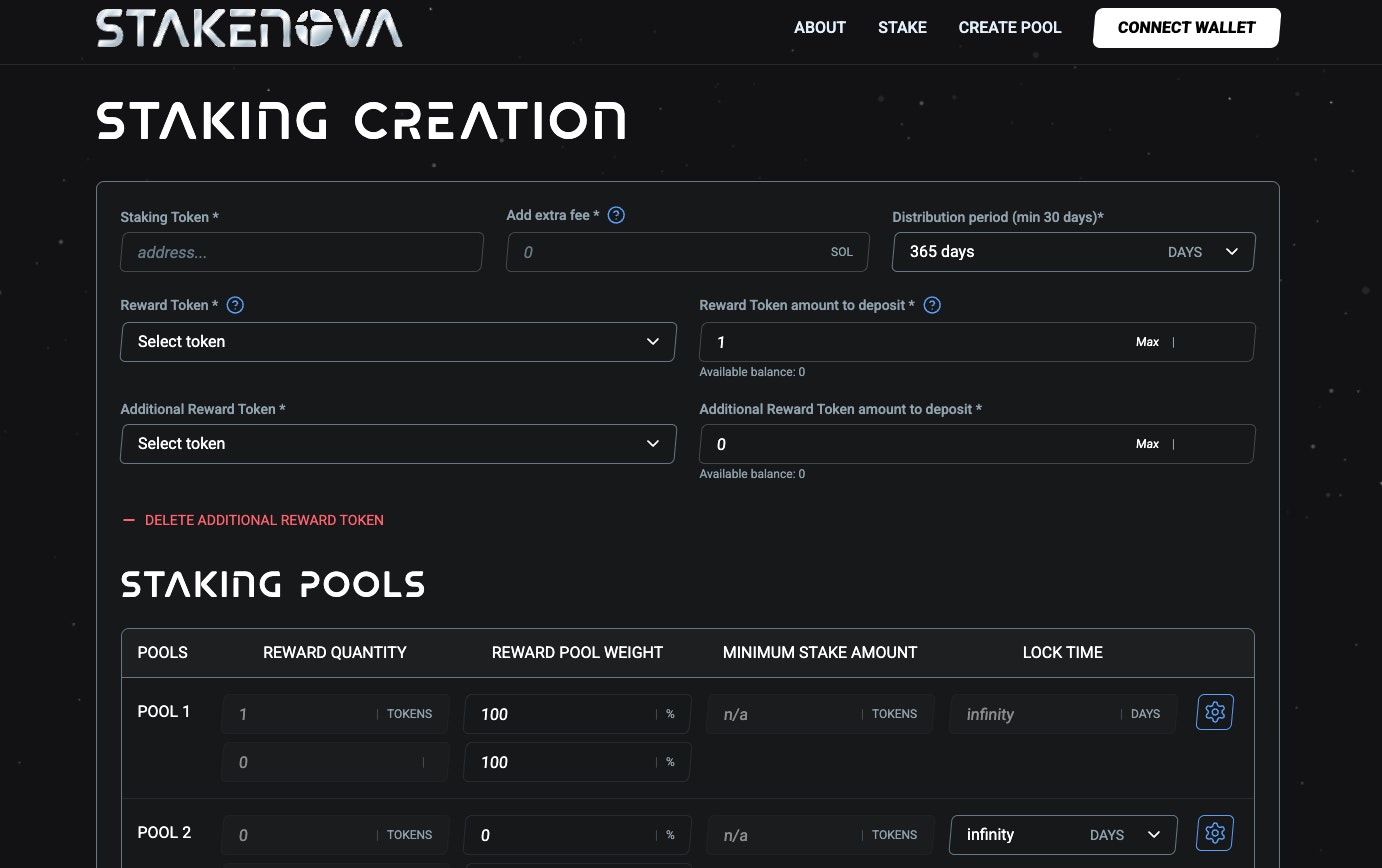Viewport: 1382px width, 868px height.
Task: Open Pool 1 settings gear
Action: [1214, 712]
